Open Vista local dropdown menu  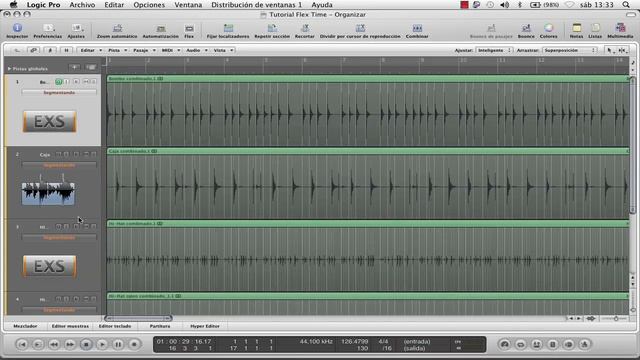(223, 50)
